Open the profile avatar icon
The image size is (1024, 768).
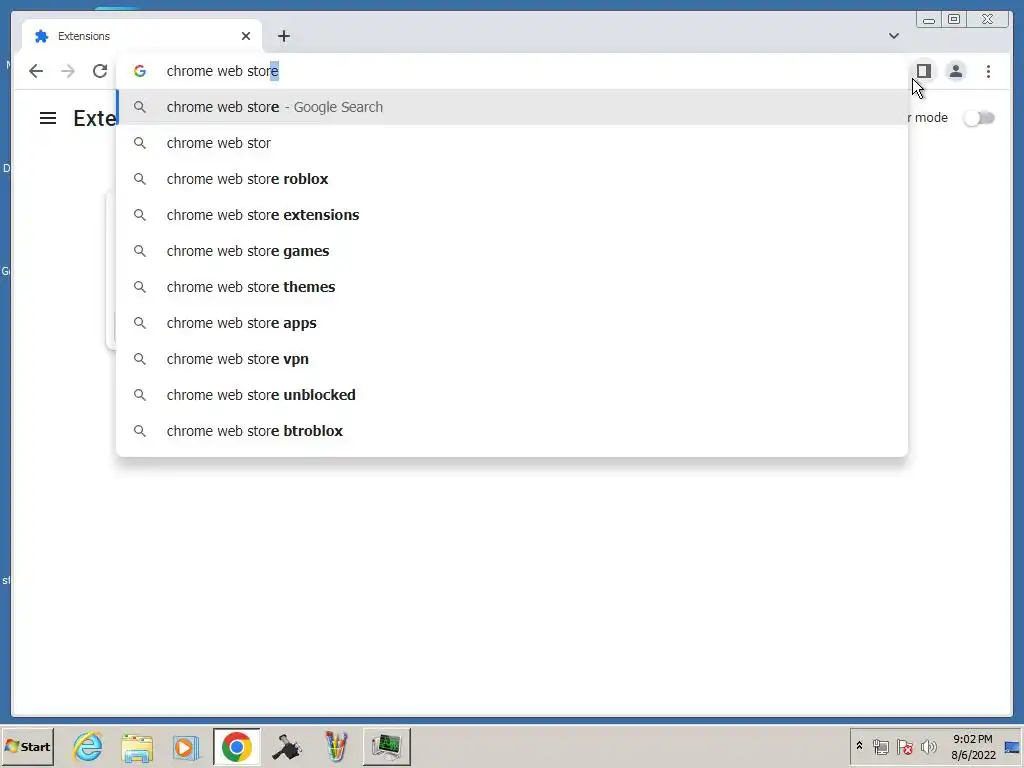click(x=955, y=71)
